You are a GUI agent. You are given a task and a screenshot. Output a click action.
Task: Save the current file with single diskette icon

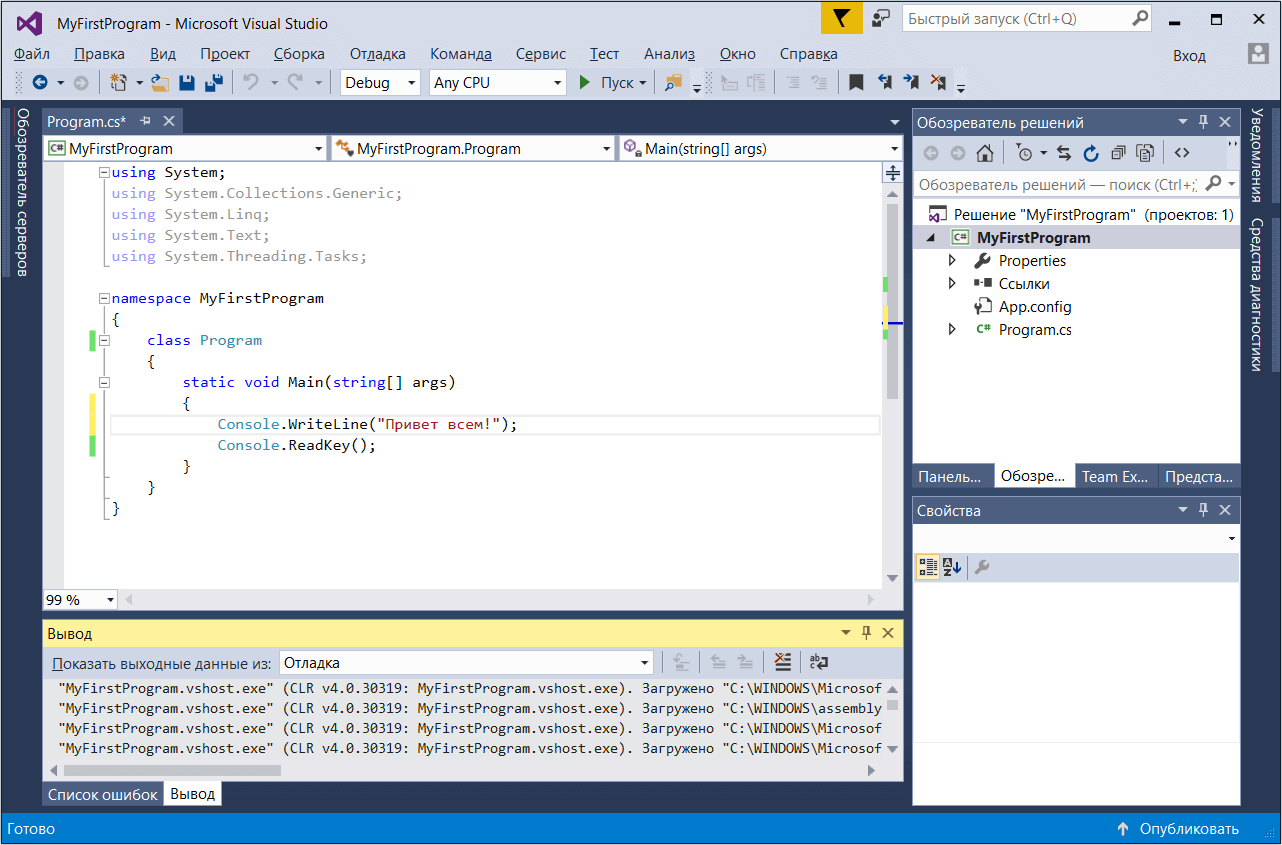[x=187, y=83]
